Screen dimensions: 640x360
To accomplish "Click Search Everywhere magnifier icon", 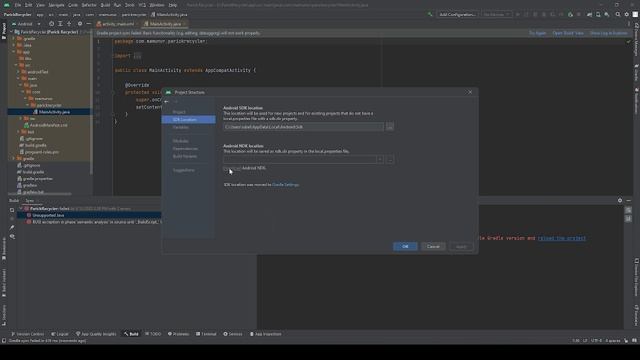I will [x=618, y=15].
